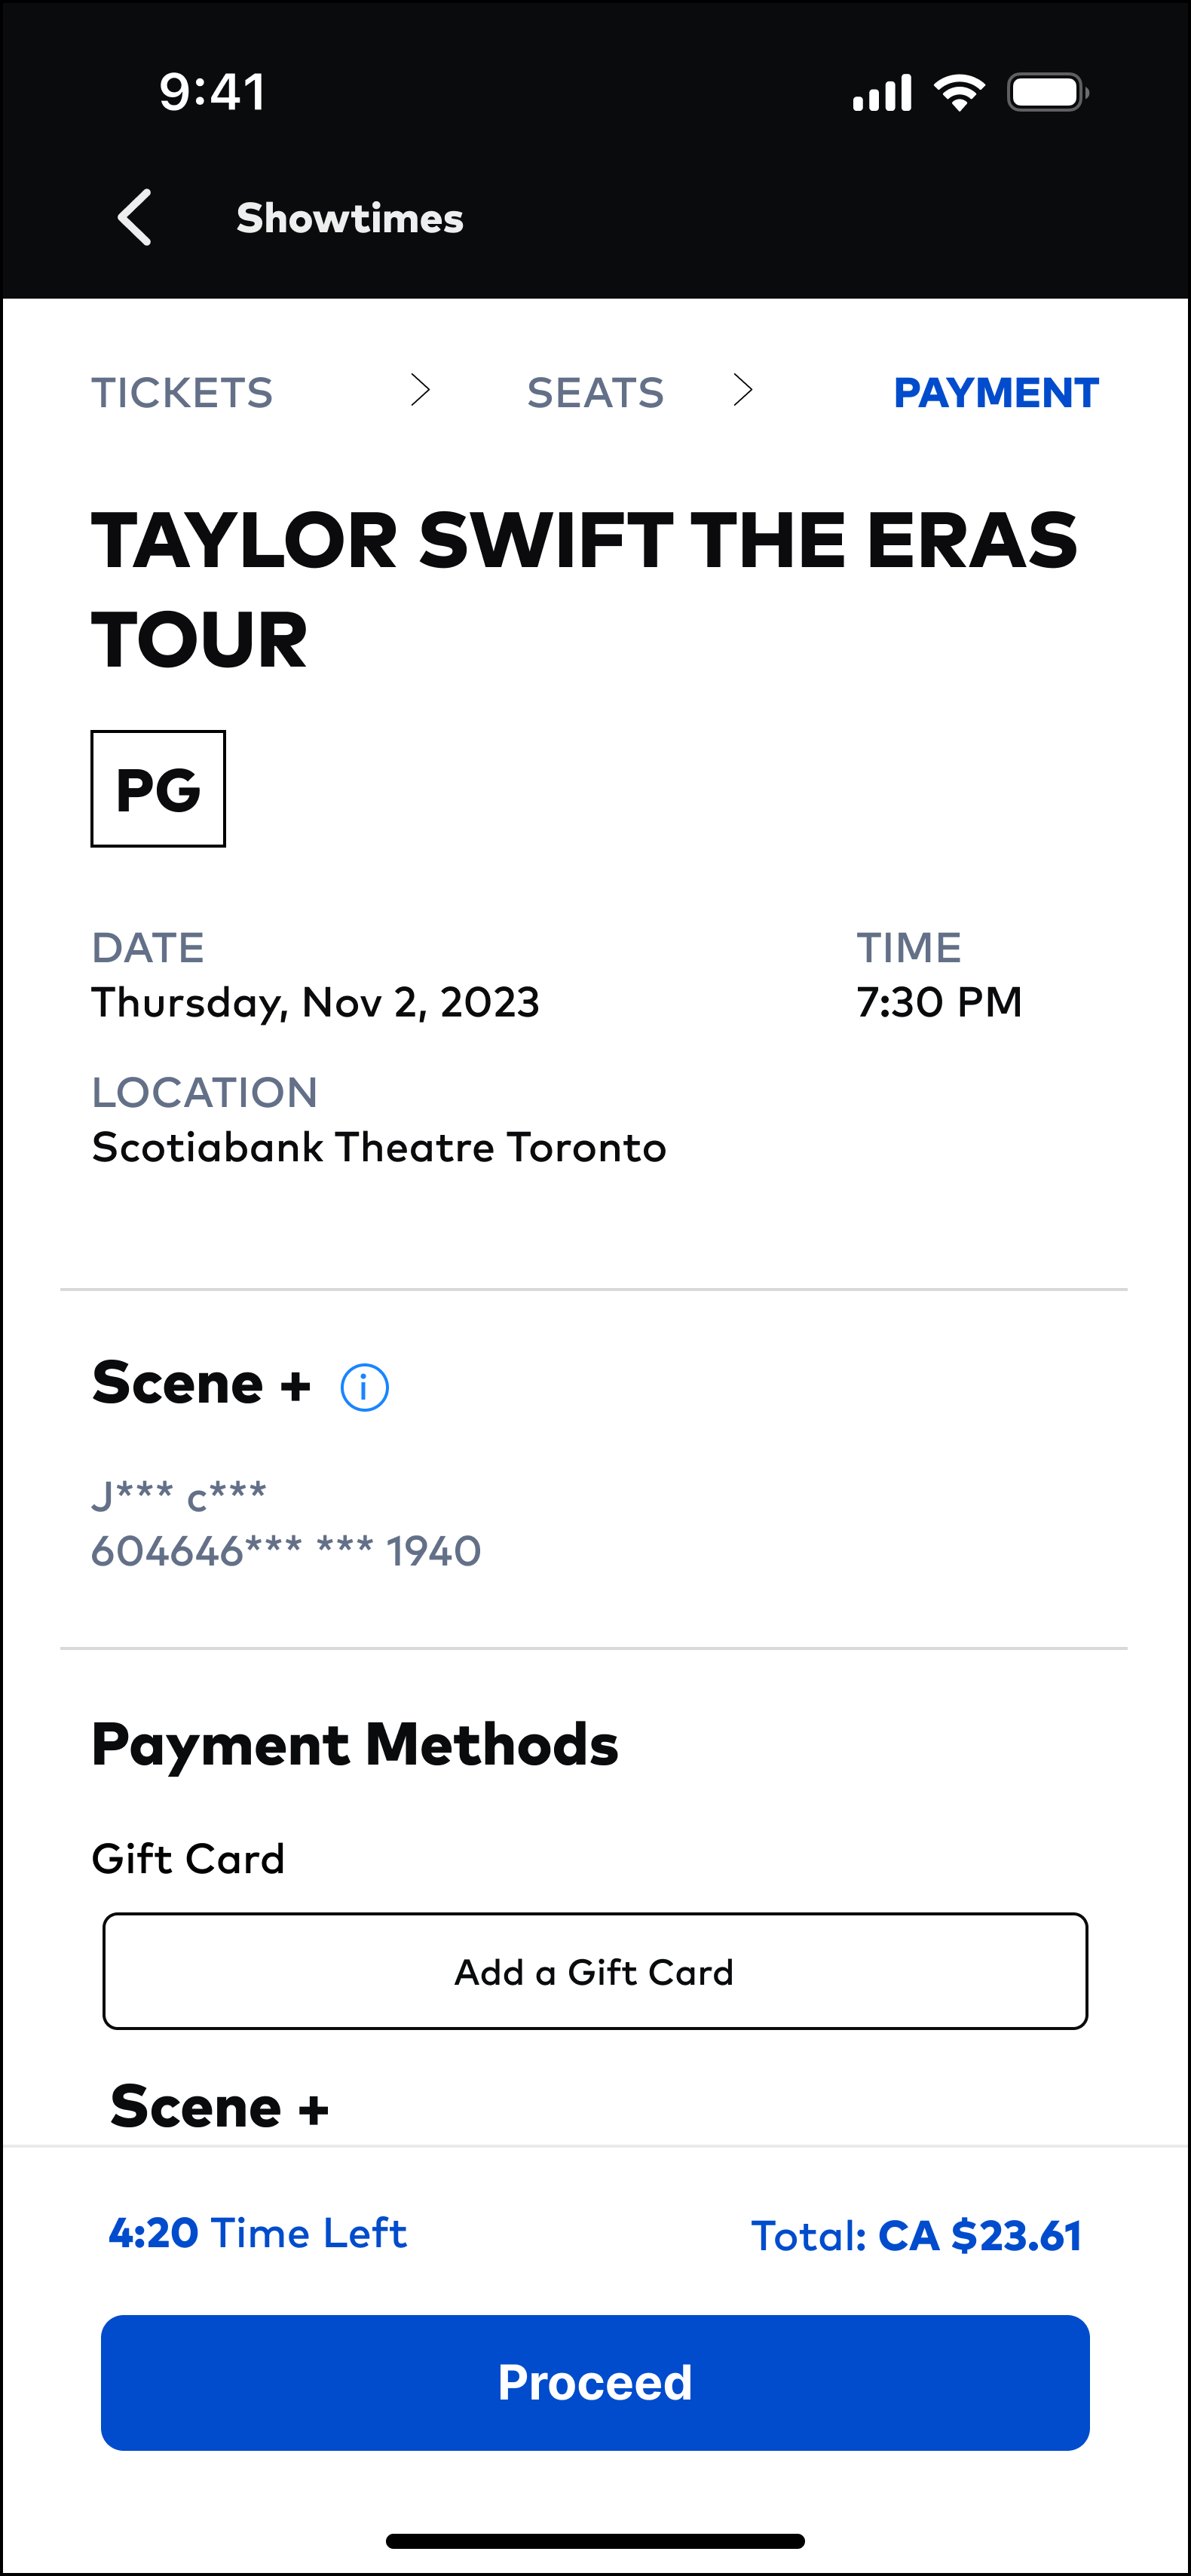Screen dimensions: 1191x2576
Task: Tap the Total CA $23.61 amount
Action: coord(916,2236)
